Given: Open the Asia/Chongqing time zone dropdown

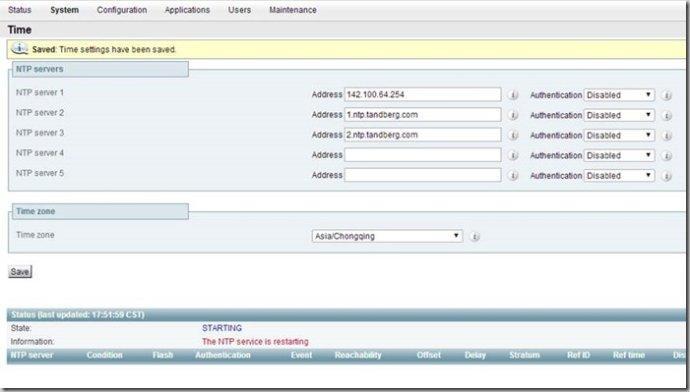Looking at the screenshot, I should [387, 236].
